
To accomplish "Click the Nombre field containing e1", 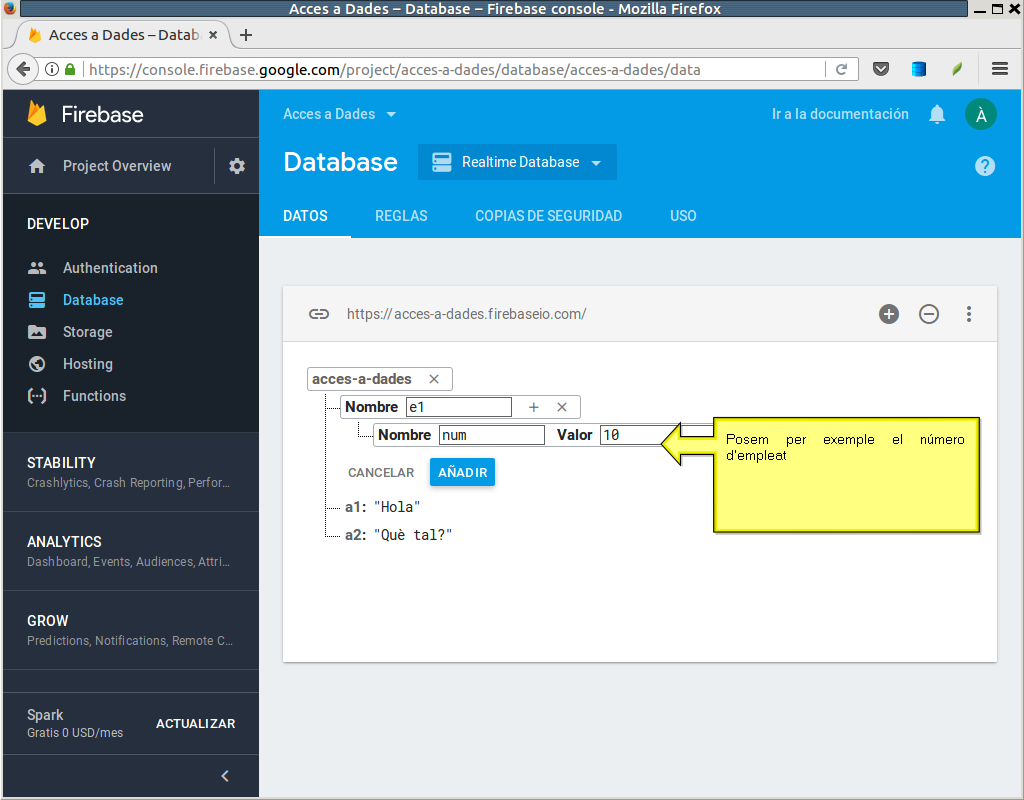I will coord(458,407).
